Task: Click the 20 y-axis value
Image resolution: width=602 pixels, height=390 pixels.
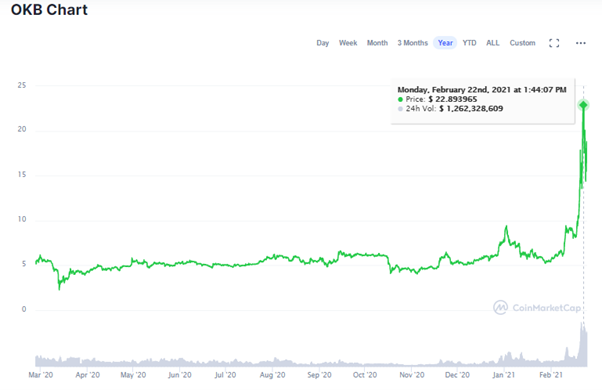Action: click(22, 129)
